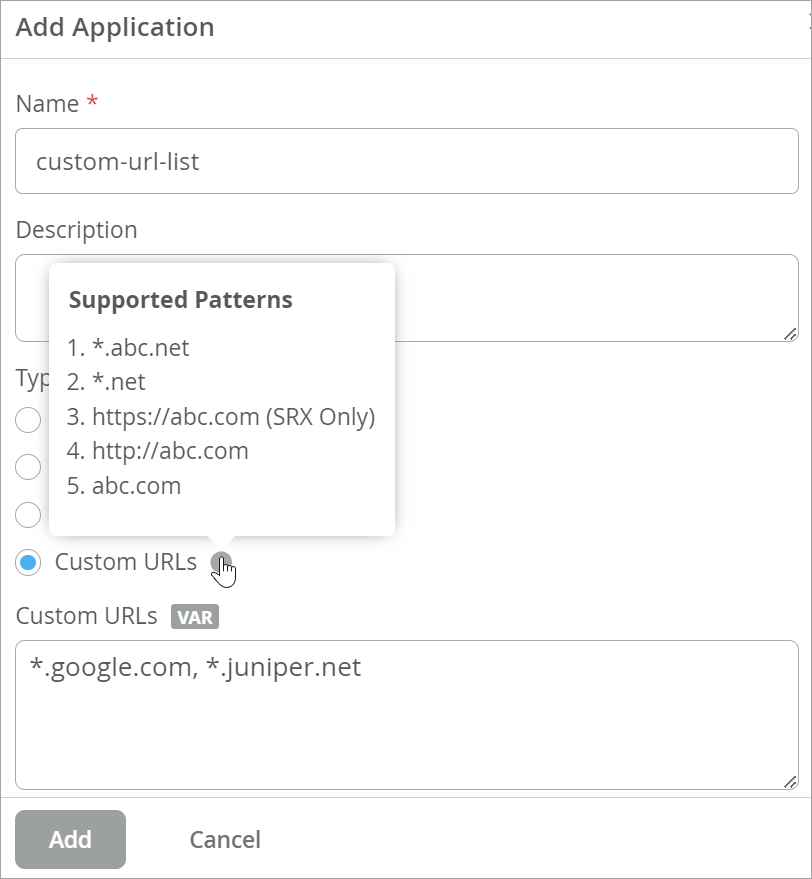Click the Custom URLs box resize handle

(790, 782)
